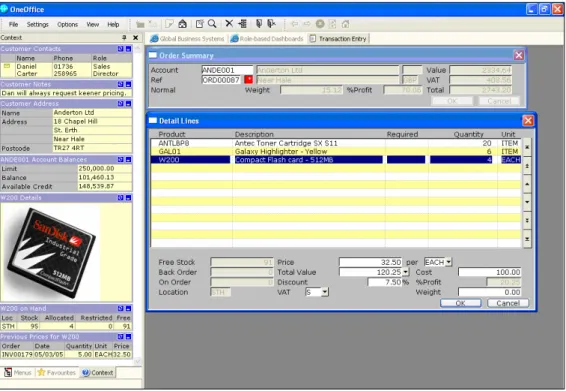Viewport: 566px width, 391px height.
Task: Jump to first line in Detail Lines
Action: [x=527, y=147]
